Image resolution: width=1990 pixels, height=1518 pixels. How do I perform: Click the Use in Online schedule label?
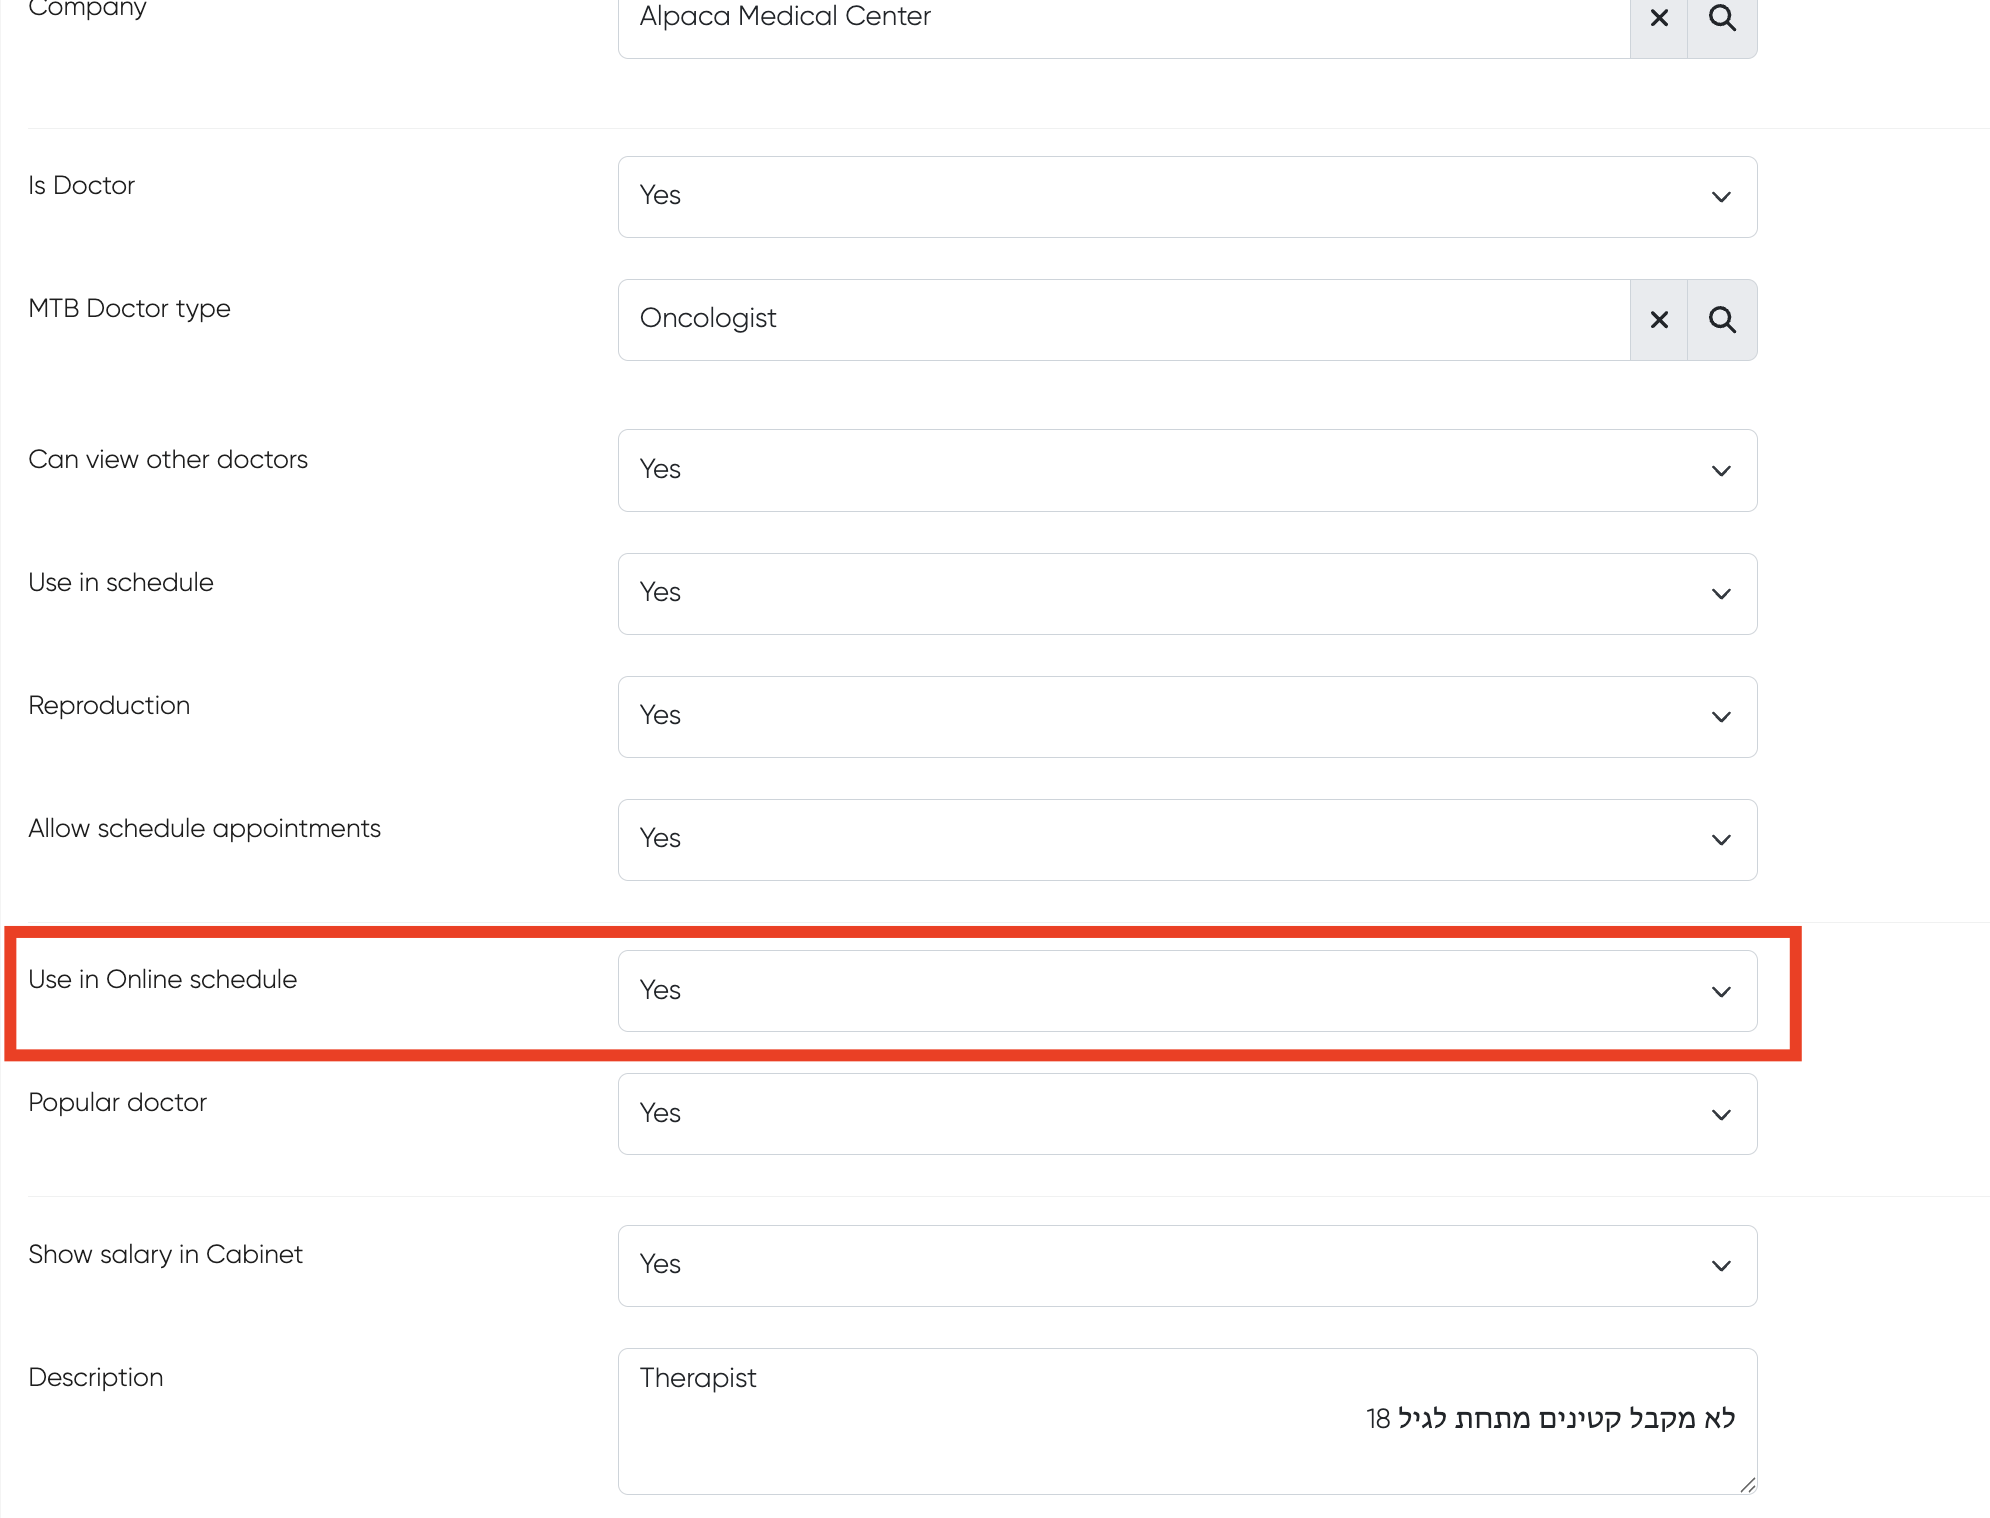163,980
